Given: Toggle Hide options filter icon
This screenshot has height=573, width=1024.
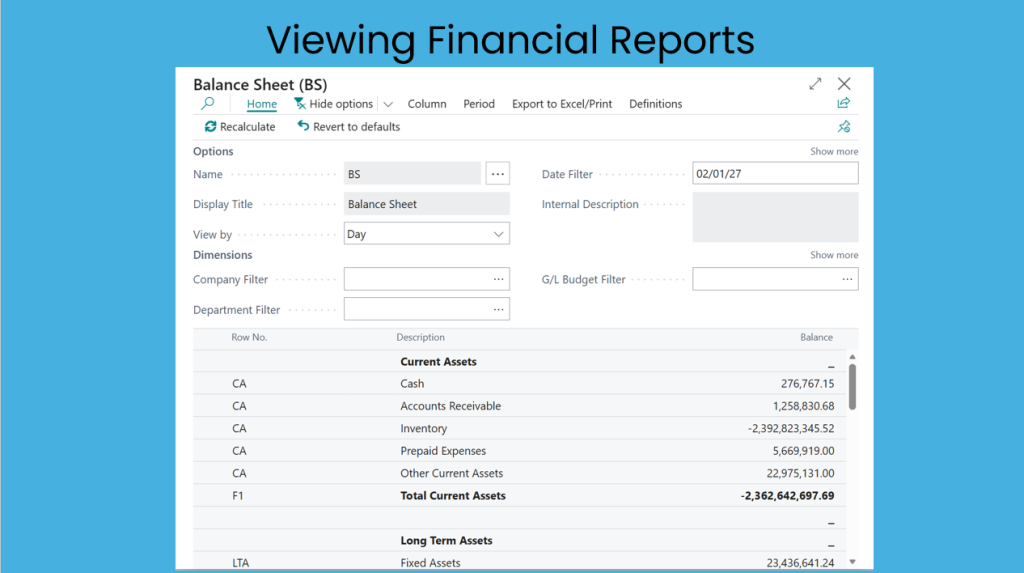Looking at the screenshot, I should tap(299, 104).
